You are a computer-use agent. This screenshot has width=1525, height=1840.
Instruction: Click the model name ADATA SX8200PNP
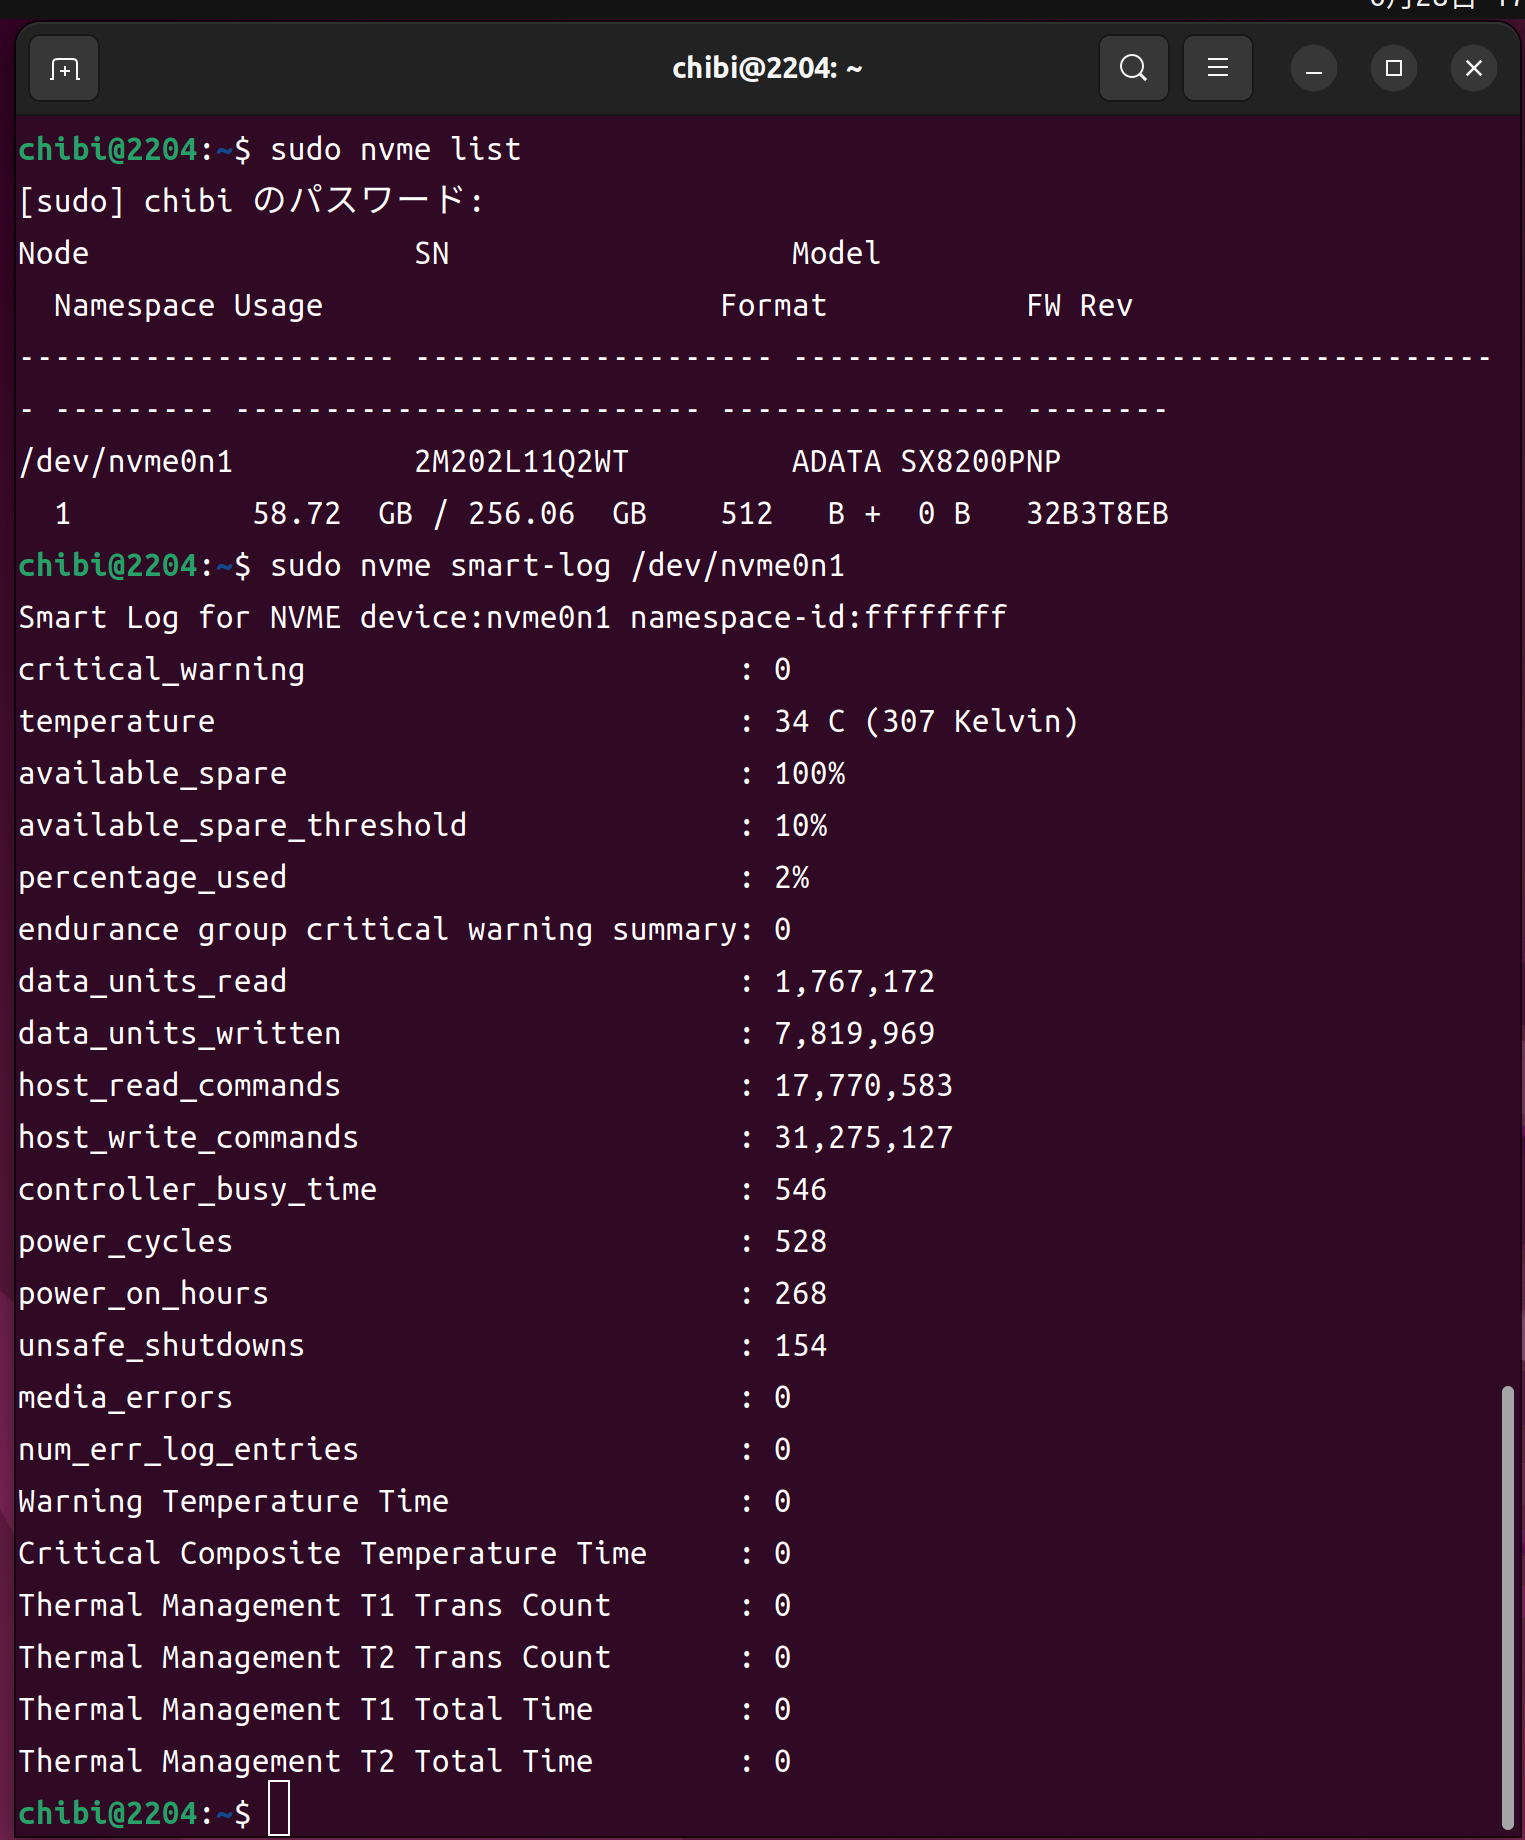925,462
